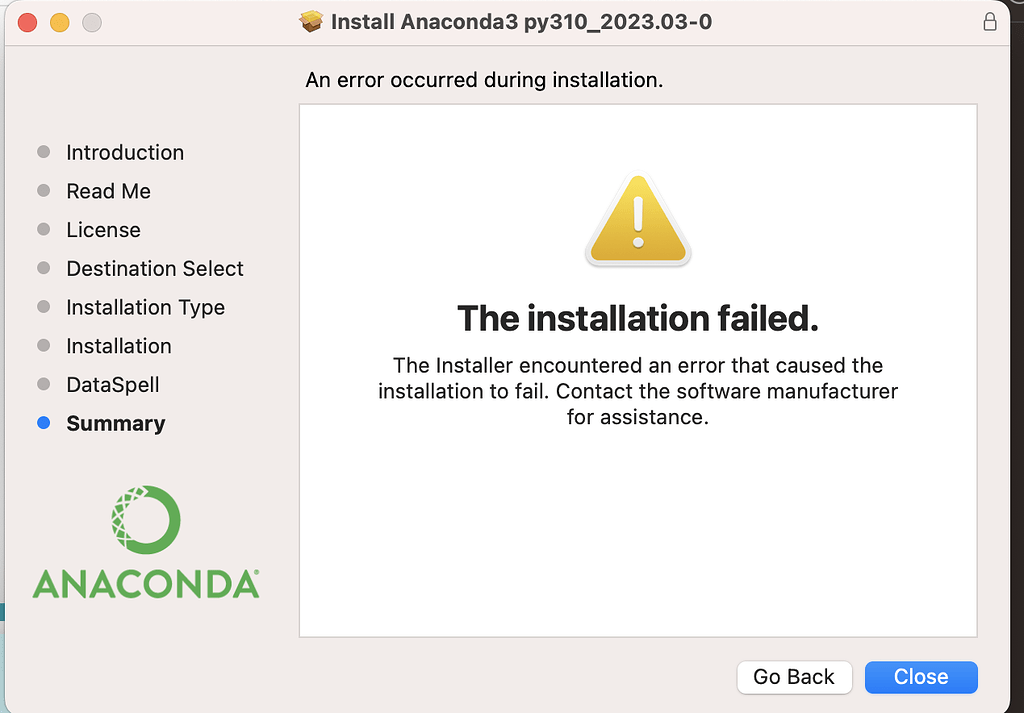Select the Read Me step
The height and width of the screenshot is (713, 1024).
coord(108,191)
